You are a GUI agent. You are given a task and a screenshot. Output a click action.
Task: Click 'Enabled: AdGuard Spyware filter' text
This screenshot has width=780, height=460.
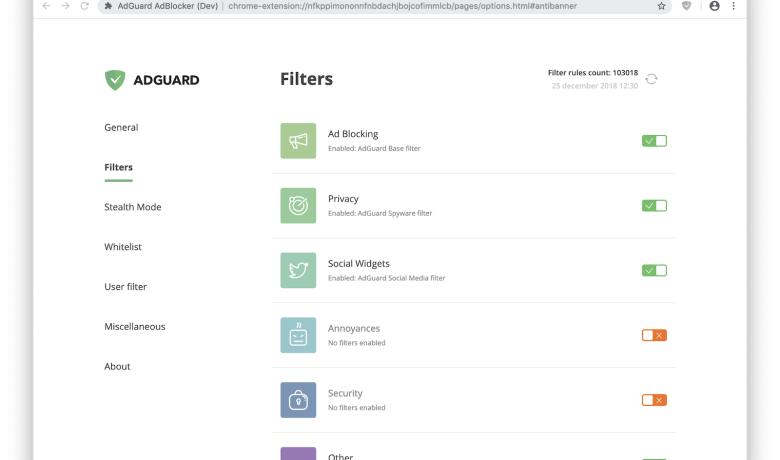[x=380, y=213]
